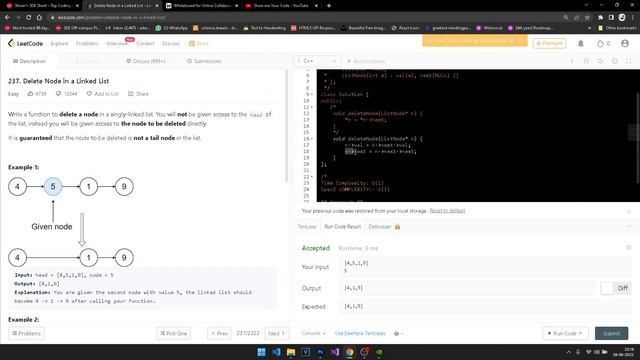
Task: Click the Pick One button
Action: click(x=173, y=333)
